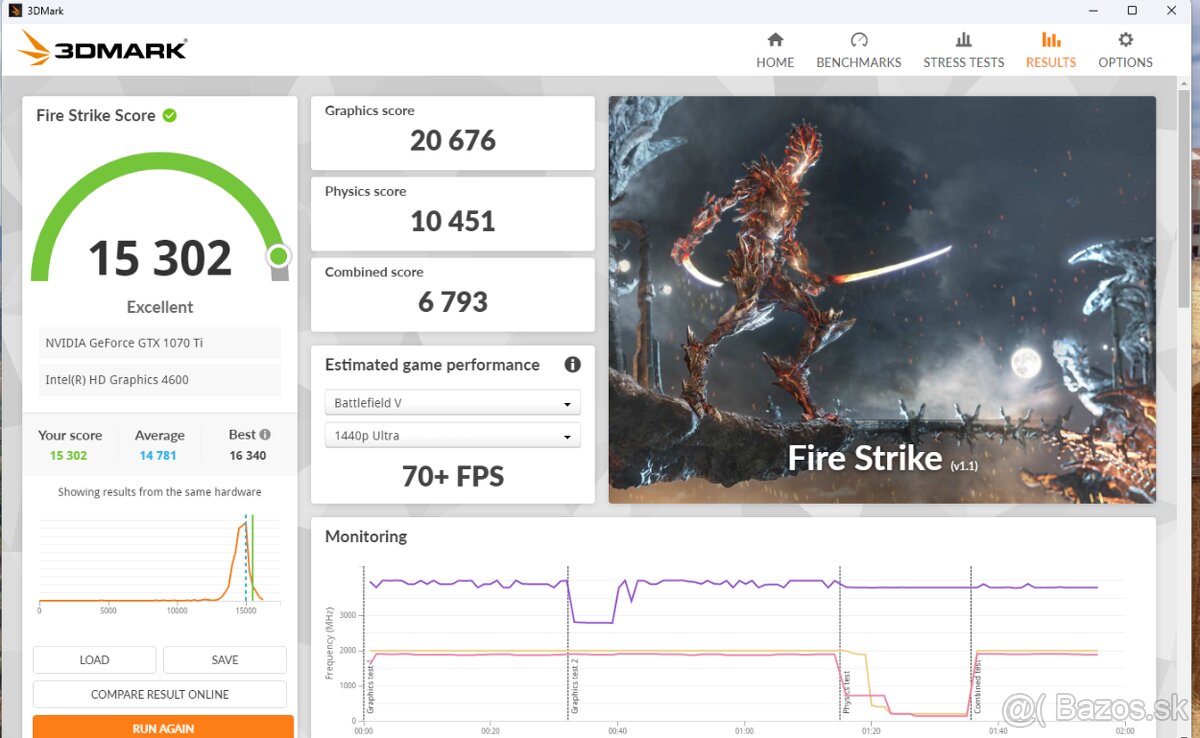Image resolution: width=1200 pixels, height=738 pixels.
Task: Open the 1440p Ultra resolution dropdown
Action: point(452,436)
